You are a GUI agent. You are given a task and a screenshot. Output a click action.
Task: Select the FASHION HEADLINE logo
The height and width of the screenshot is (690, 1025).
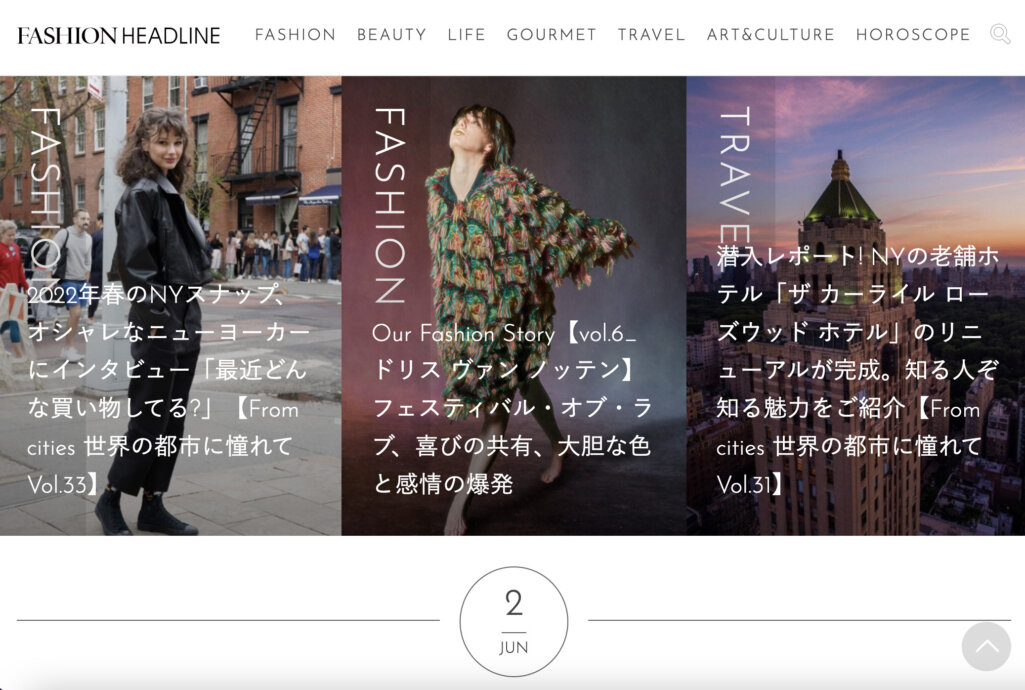point(116,34)
